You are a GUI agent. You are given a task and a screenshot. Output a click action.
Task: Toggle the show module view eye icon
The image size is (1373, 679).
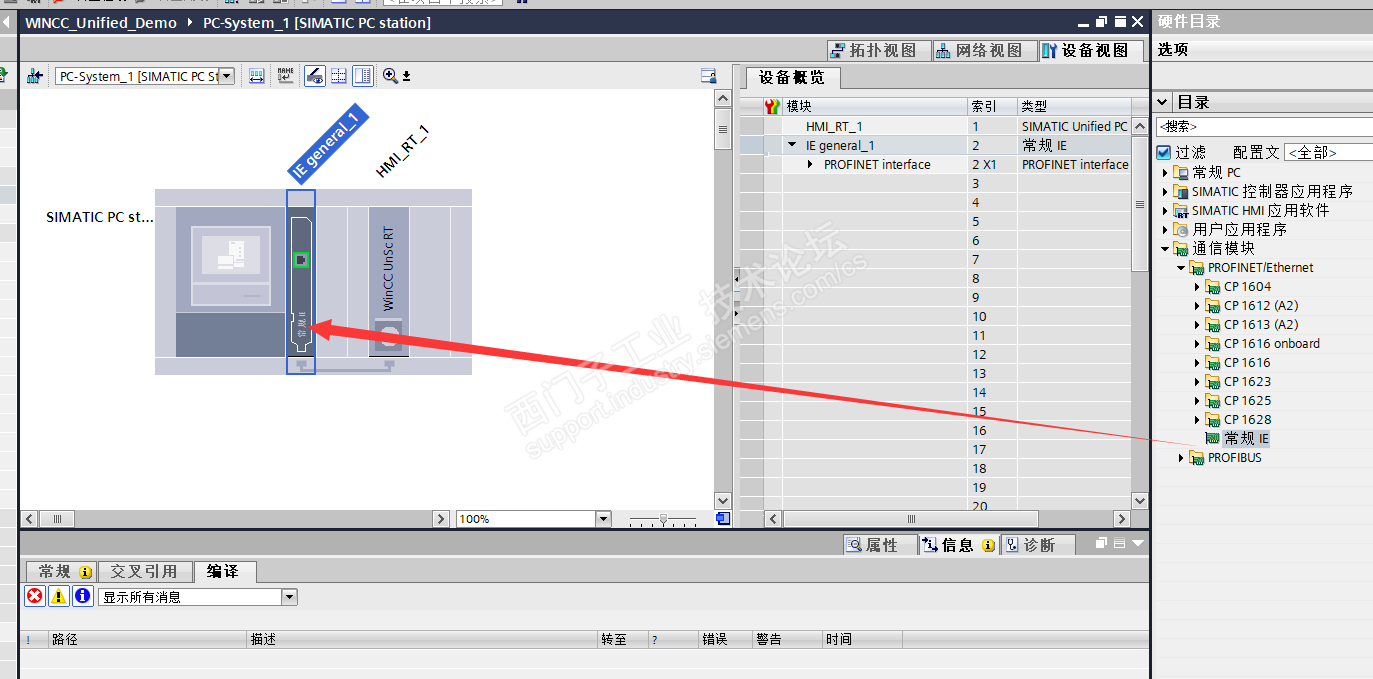point(314,76)
